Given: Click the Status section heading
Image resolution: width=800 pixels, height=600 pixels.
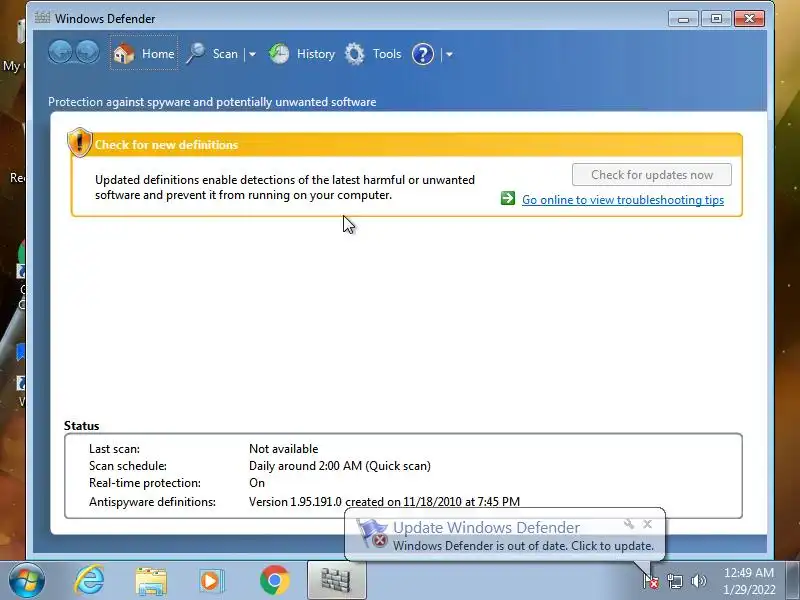Looking at the screenshot, I should pos(82,426).
